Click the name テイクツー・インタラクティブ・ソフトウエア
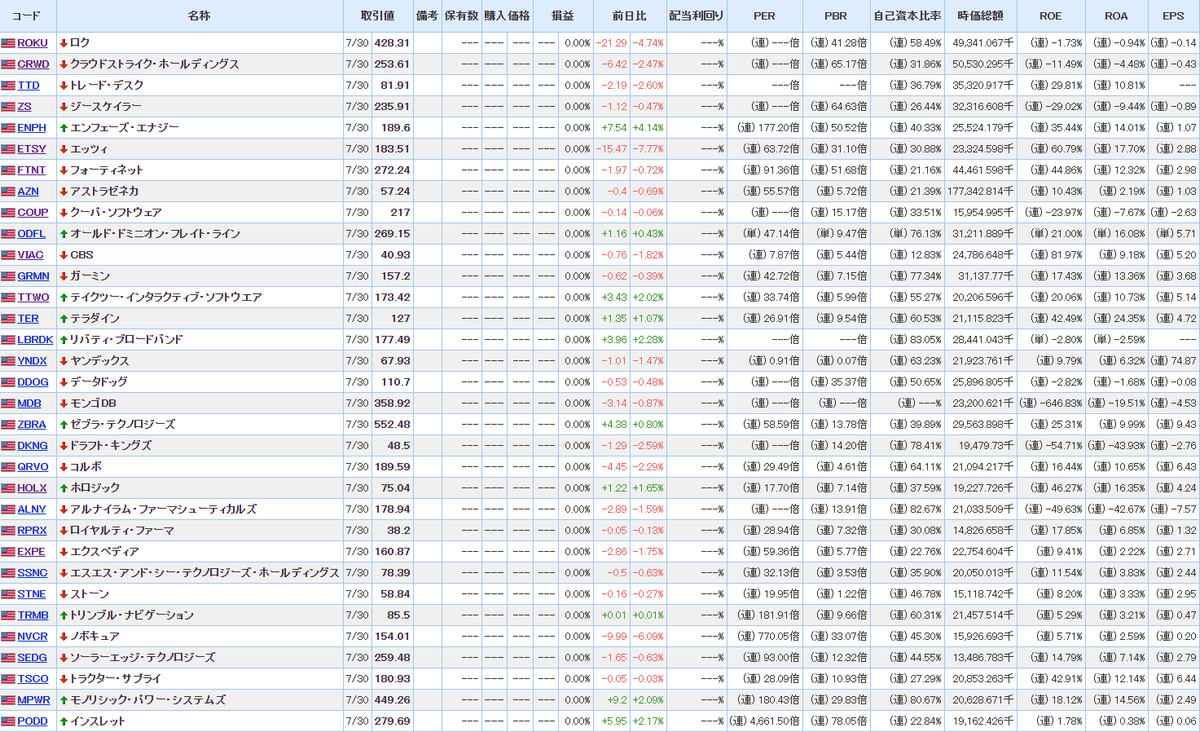Screen dimensions: 1200x732 [166, 297]
